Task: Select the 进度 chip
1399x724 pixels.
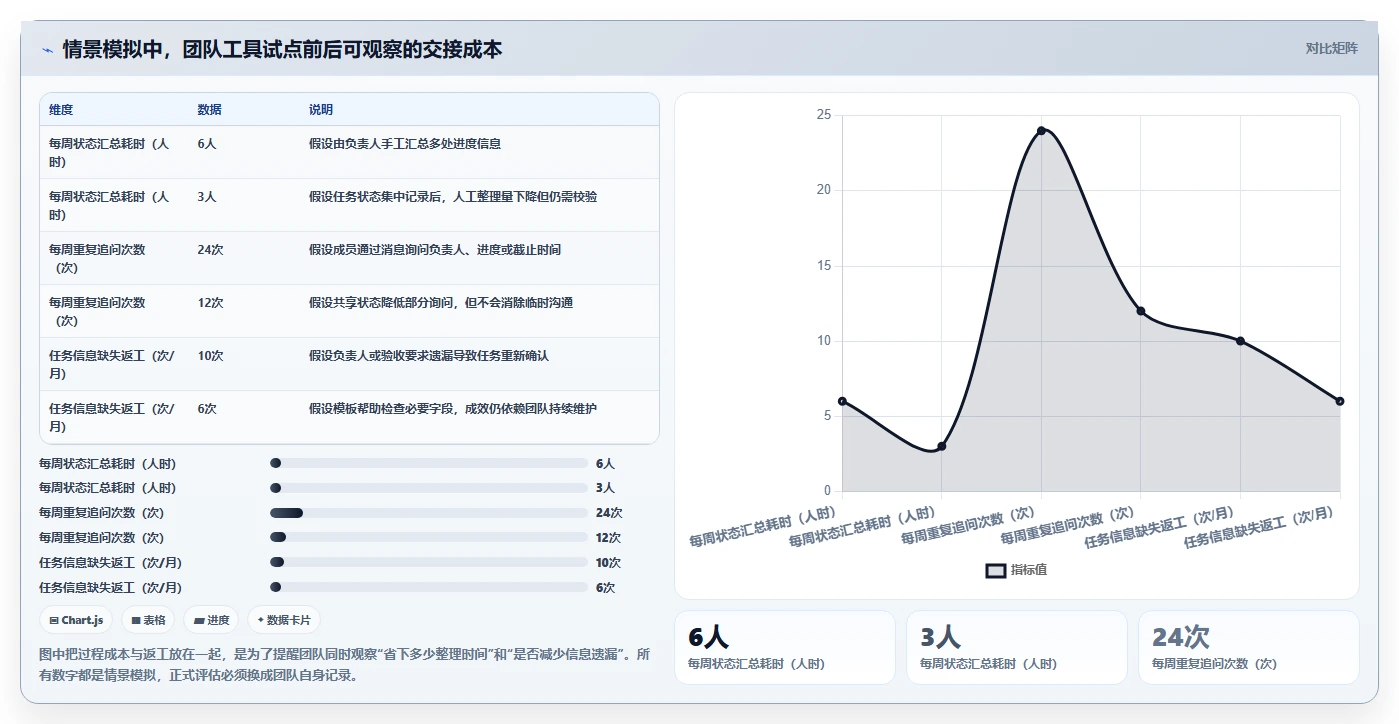Action: (212, 620)
